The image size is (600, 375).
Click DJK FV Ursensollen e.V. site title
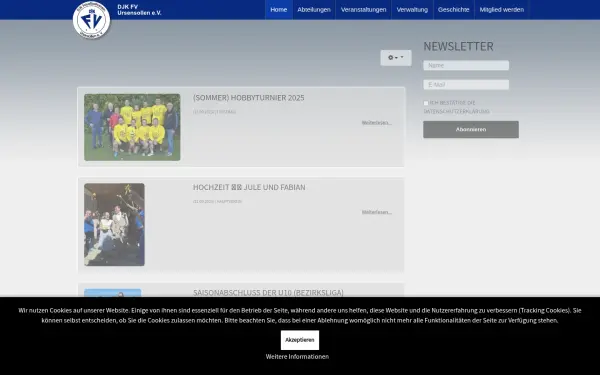coord(139,10)
